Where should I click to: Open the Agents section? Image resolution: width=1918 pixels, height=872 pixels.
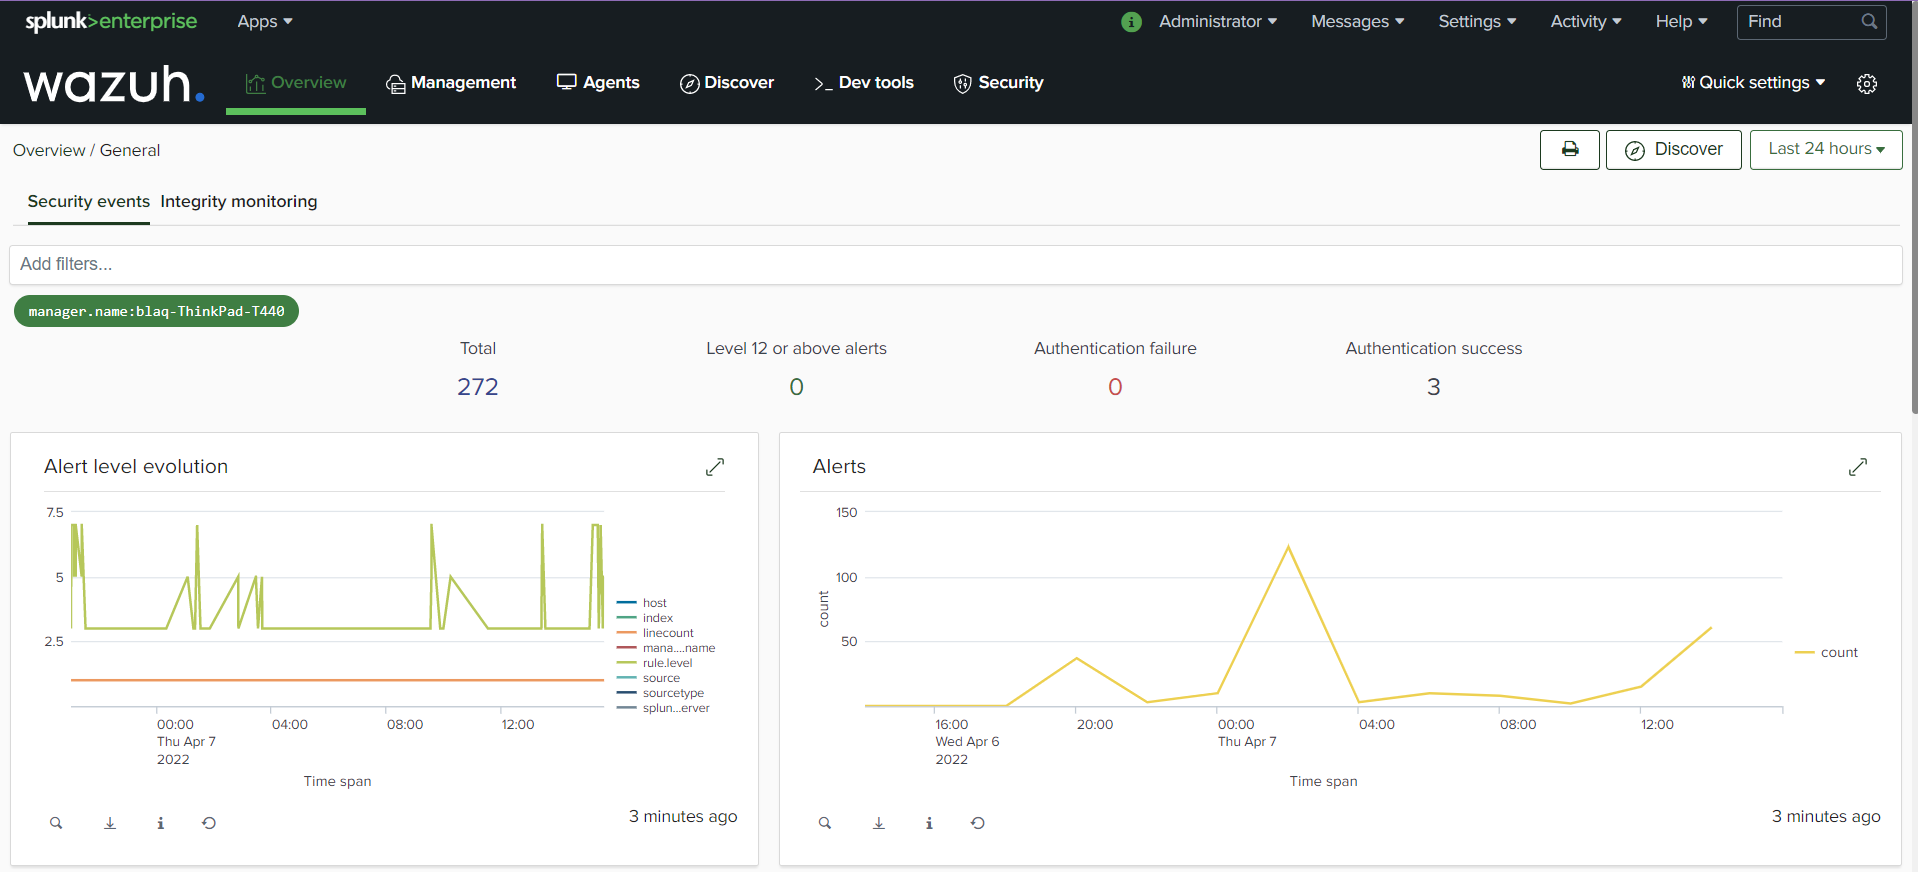[598, 83]
